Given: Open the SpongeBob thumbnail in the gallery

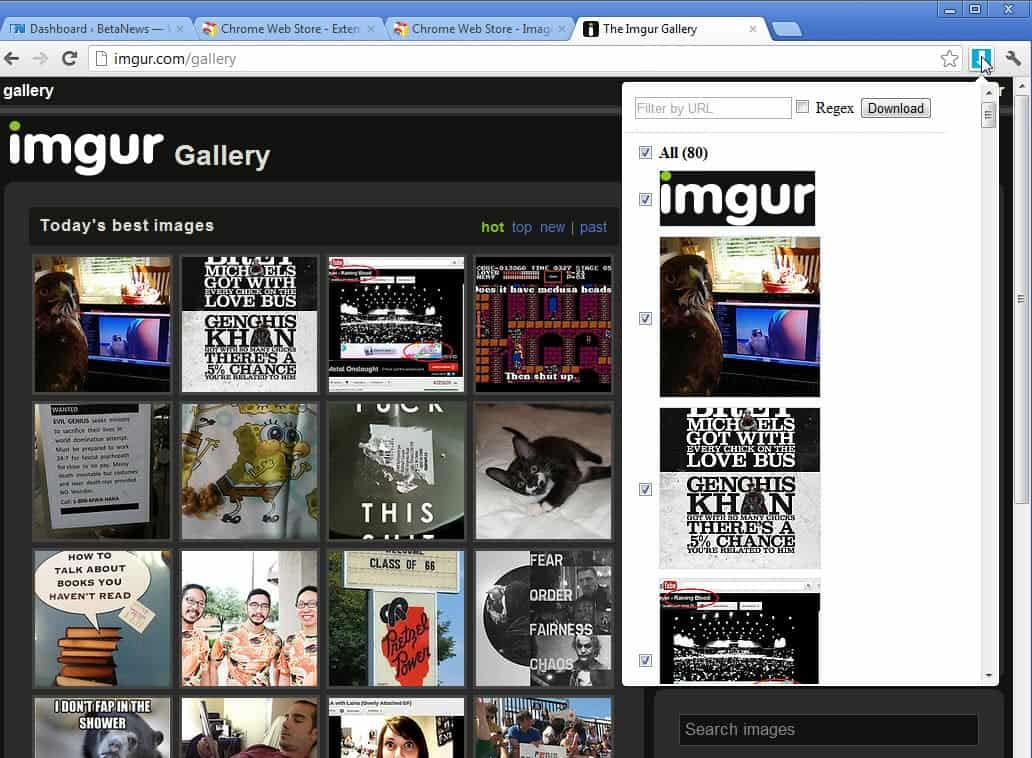Looking at the screenshot, I should point(249,471).
